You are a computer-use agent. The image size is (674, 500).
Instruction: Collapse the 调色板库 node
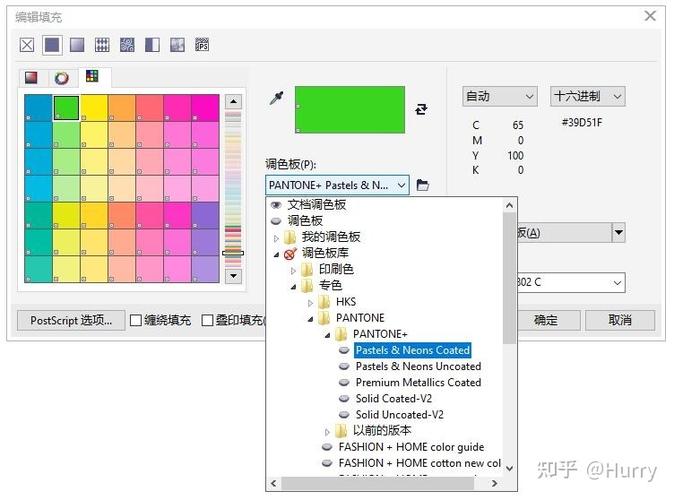[x=276, y=254]
